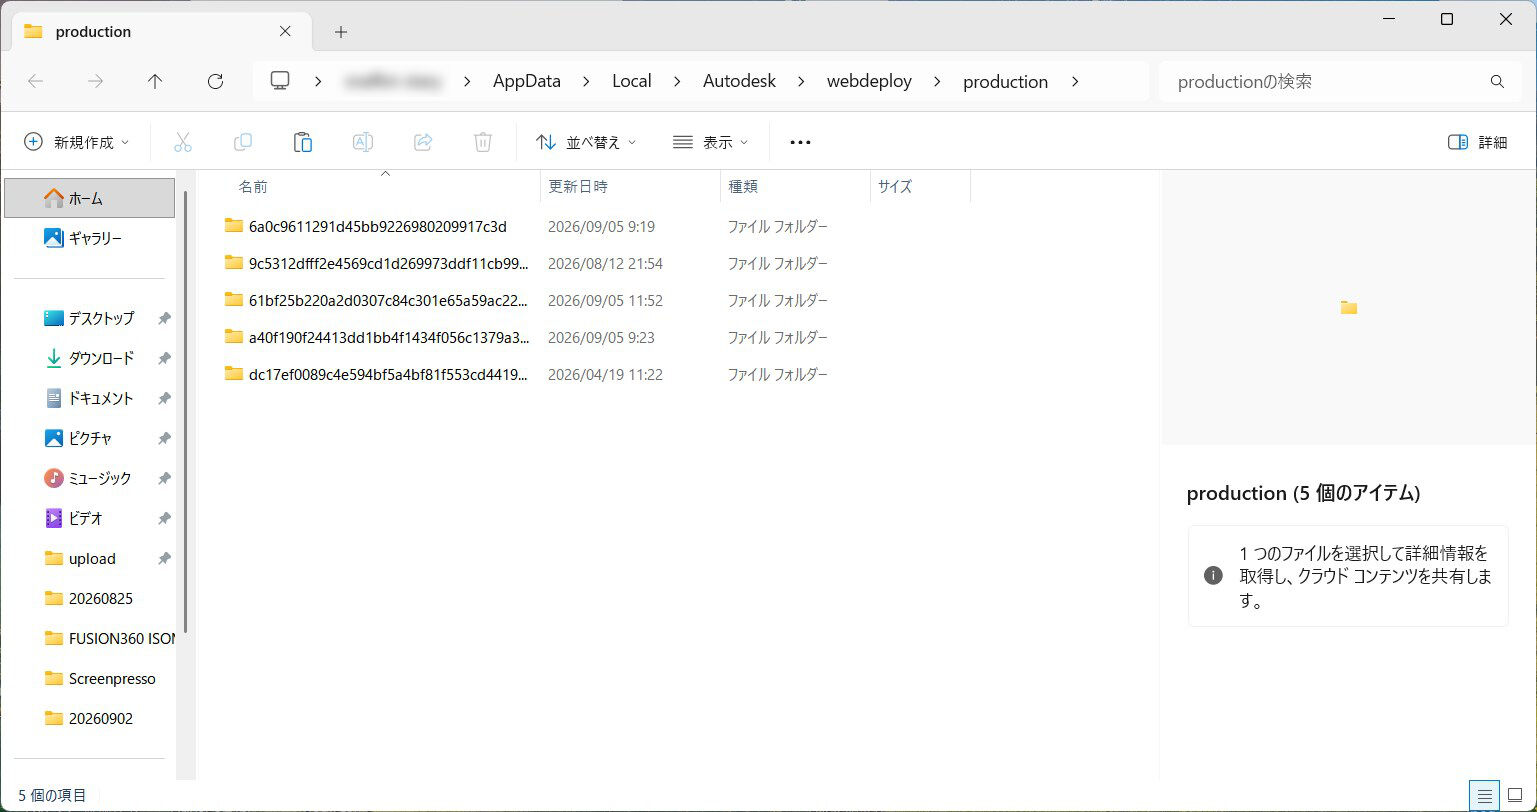Viewport: 1537px width, 812px height.
Task: Click the Delete trash can icon
Action: click(483, 142)
